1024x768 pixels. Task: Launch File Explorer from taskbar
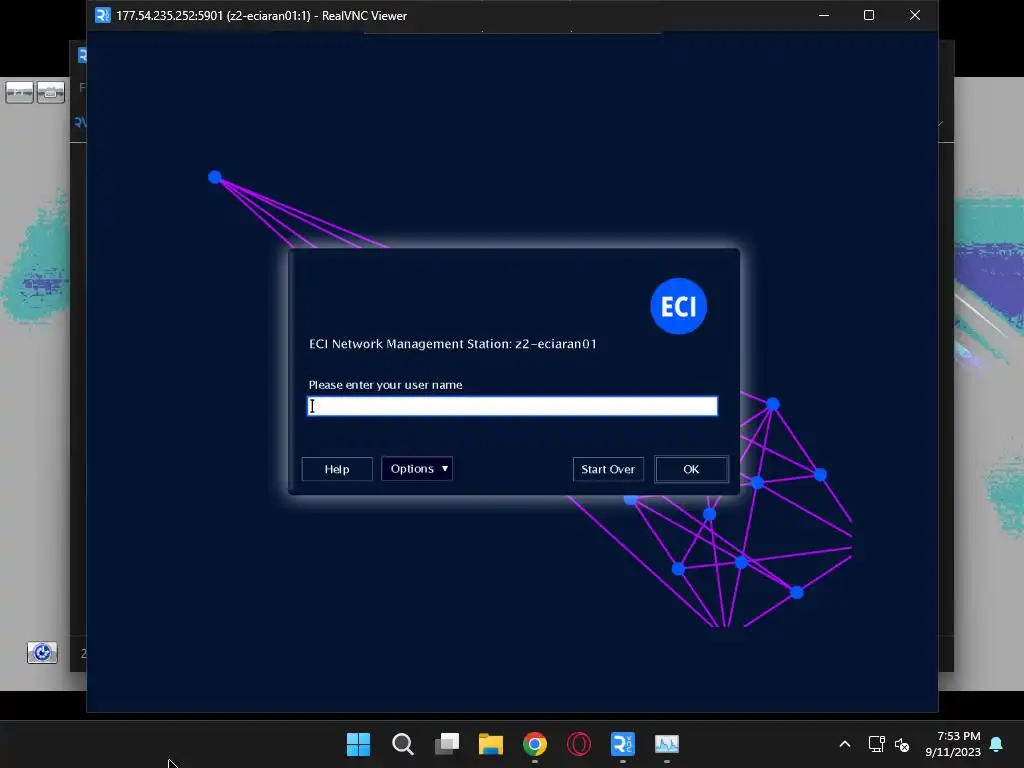491,744
